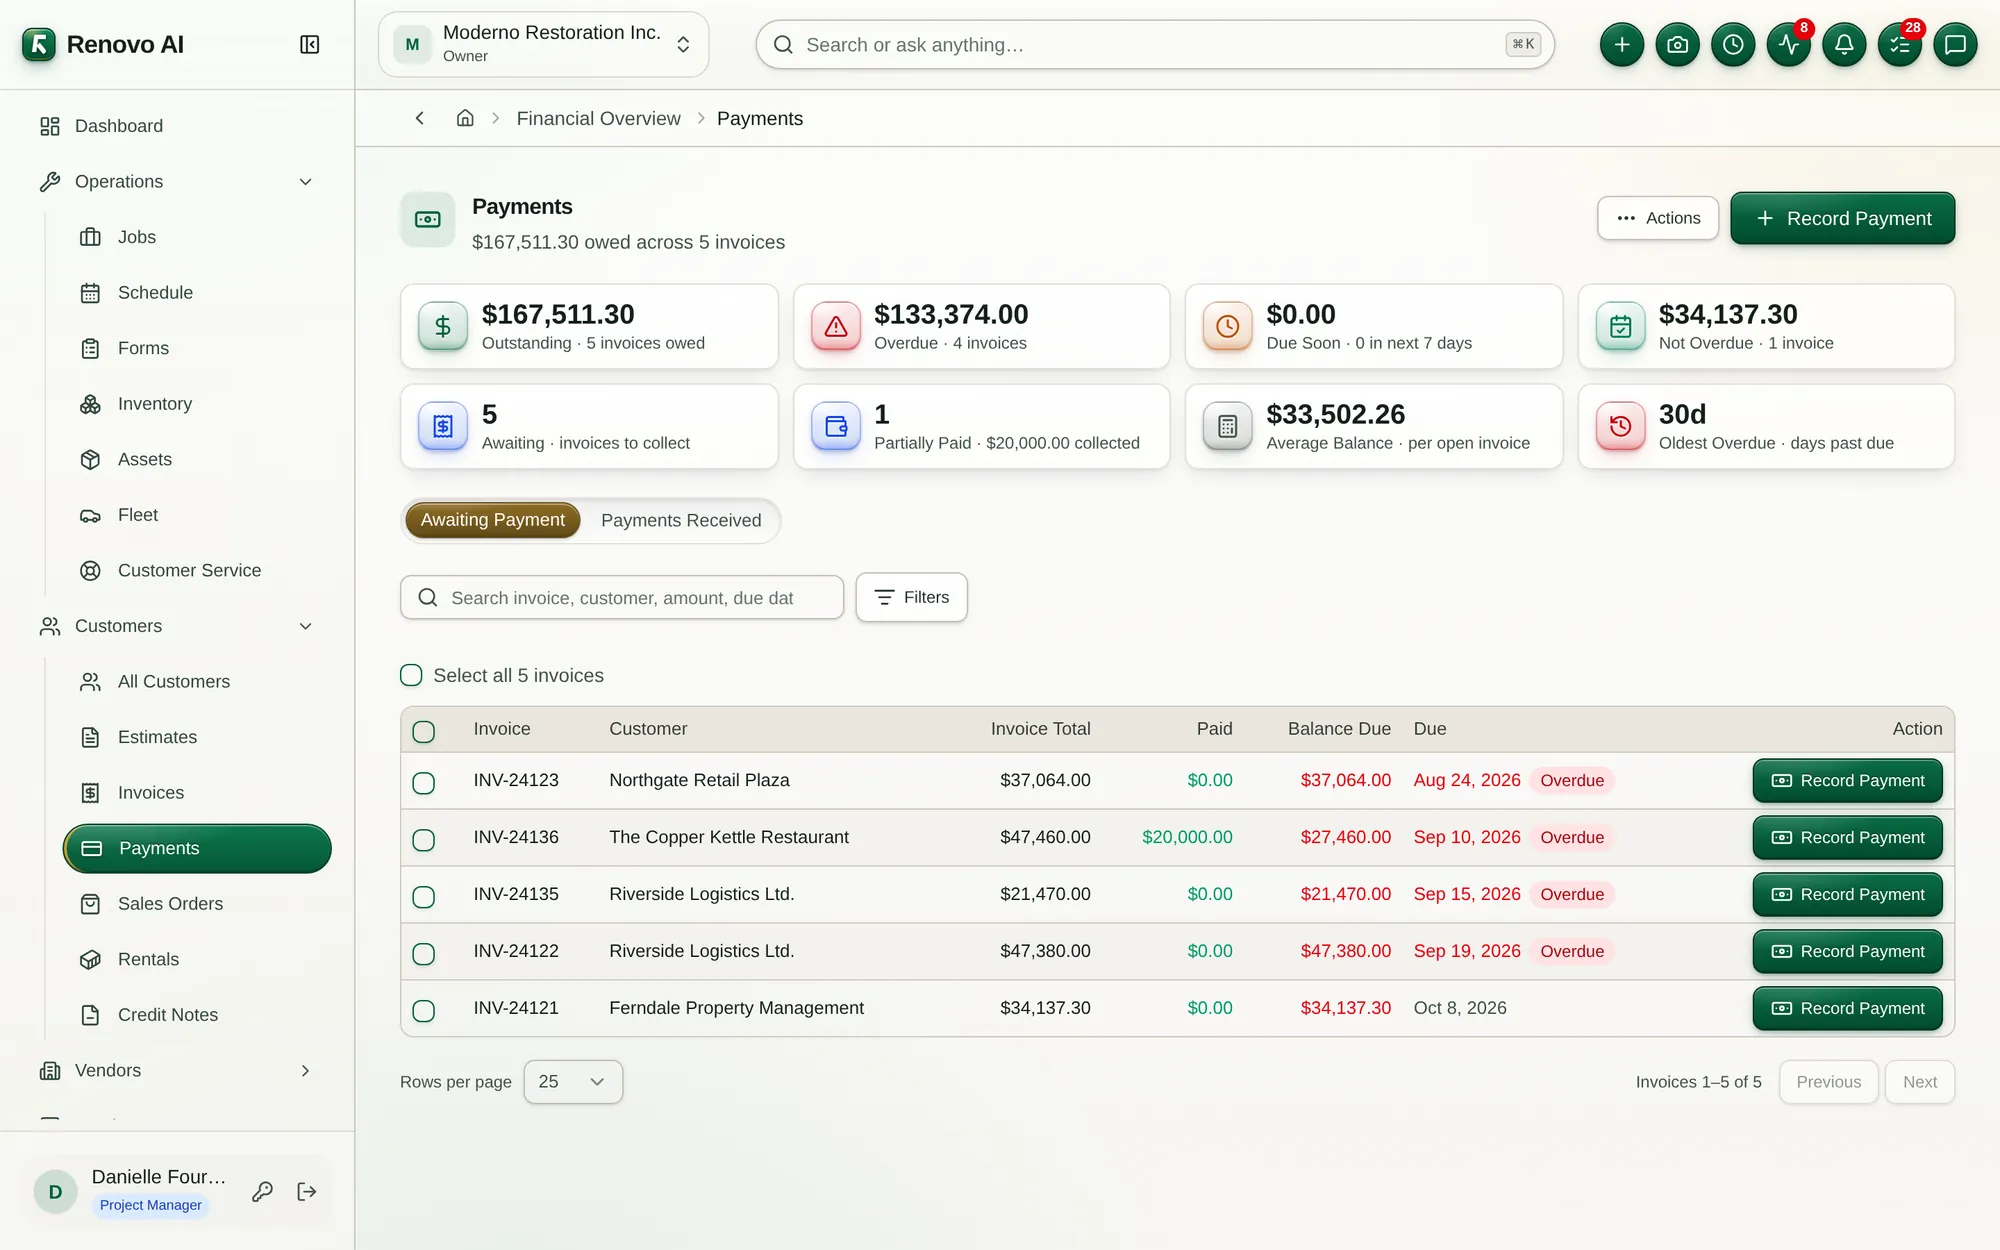
Task: Open the camera capture icon
Action: pyautogui.click(x=1677, y=45)
